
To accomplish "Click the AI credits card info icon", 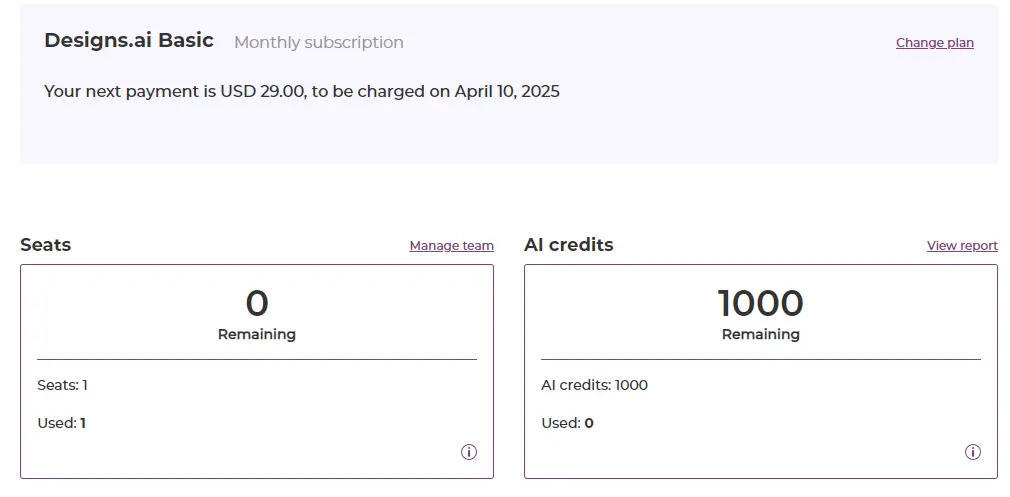I will click(x=973, y=452).
